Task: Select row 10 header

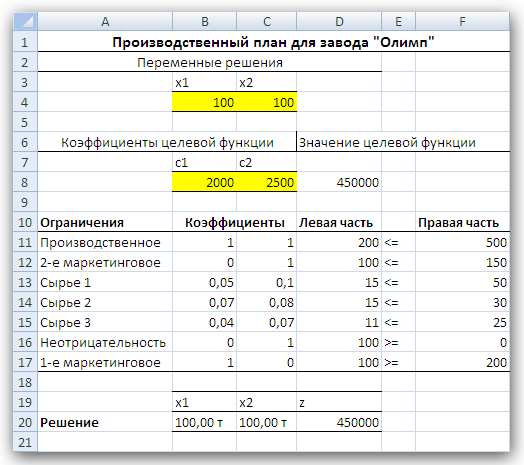Action: point(25,222)
